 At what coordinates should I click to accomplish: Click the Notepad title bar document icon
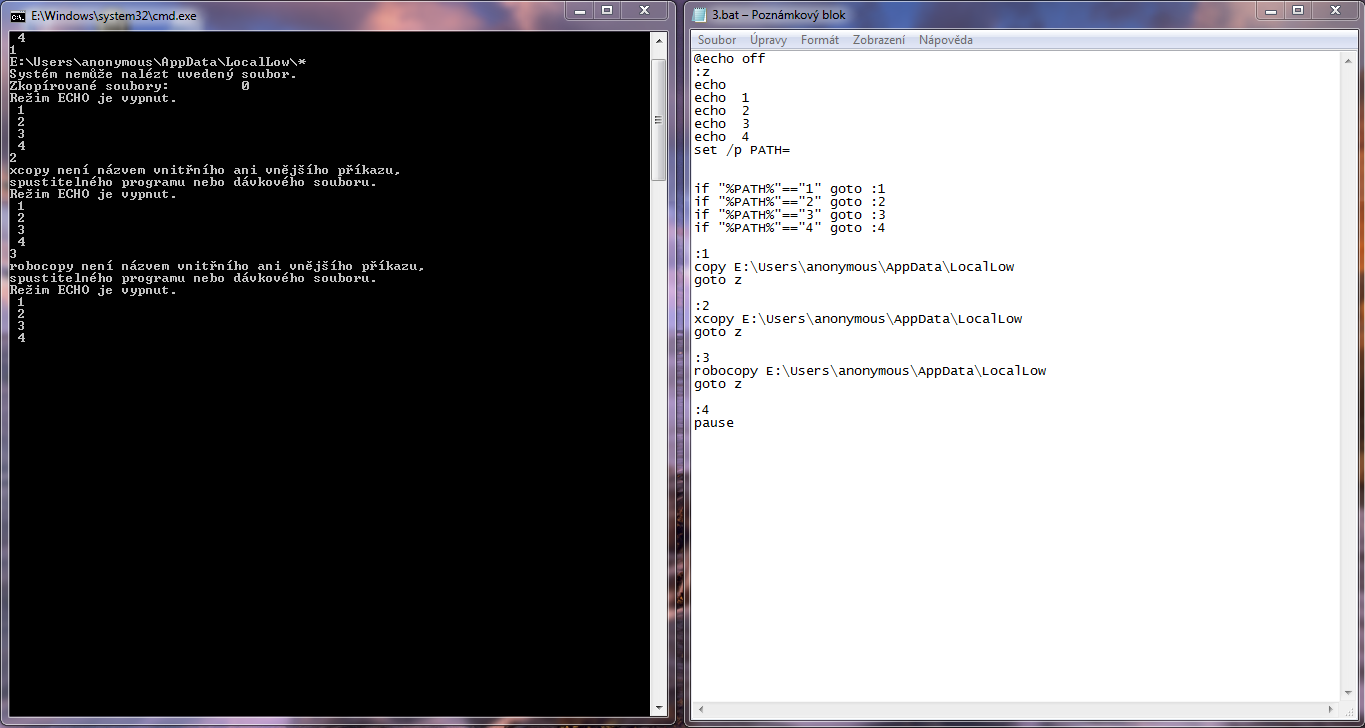(700, 15)
